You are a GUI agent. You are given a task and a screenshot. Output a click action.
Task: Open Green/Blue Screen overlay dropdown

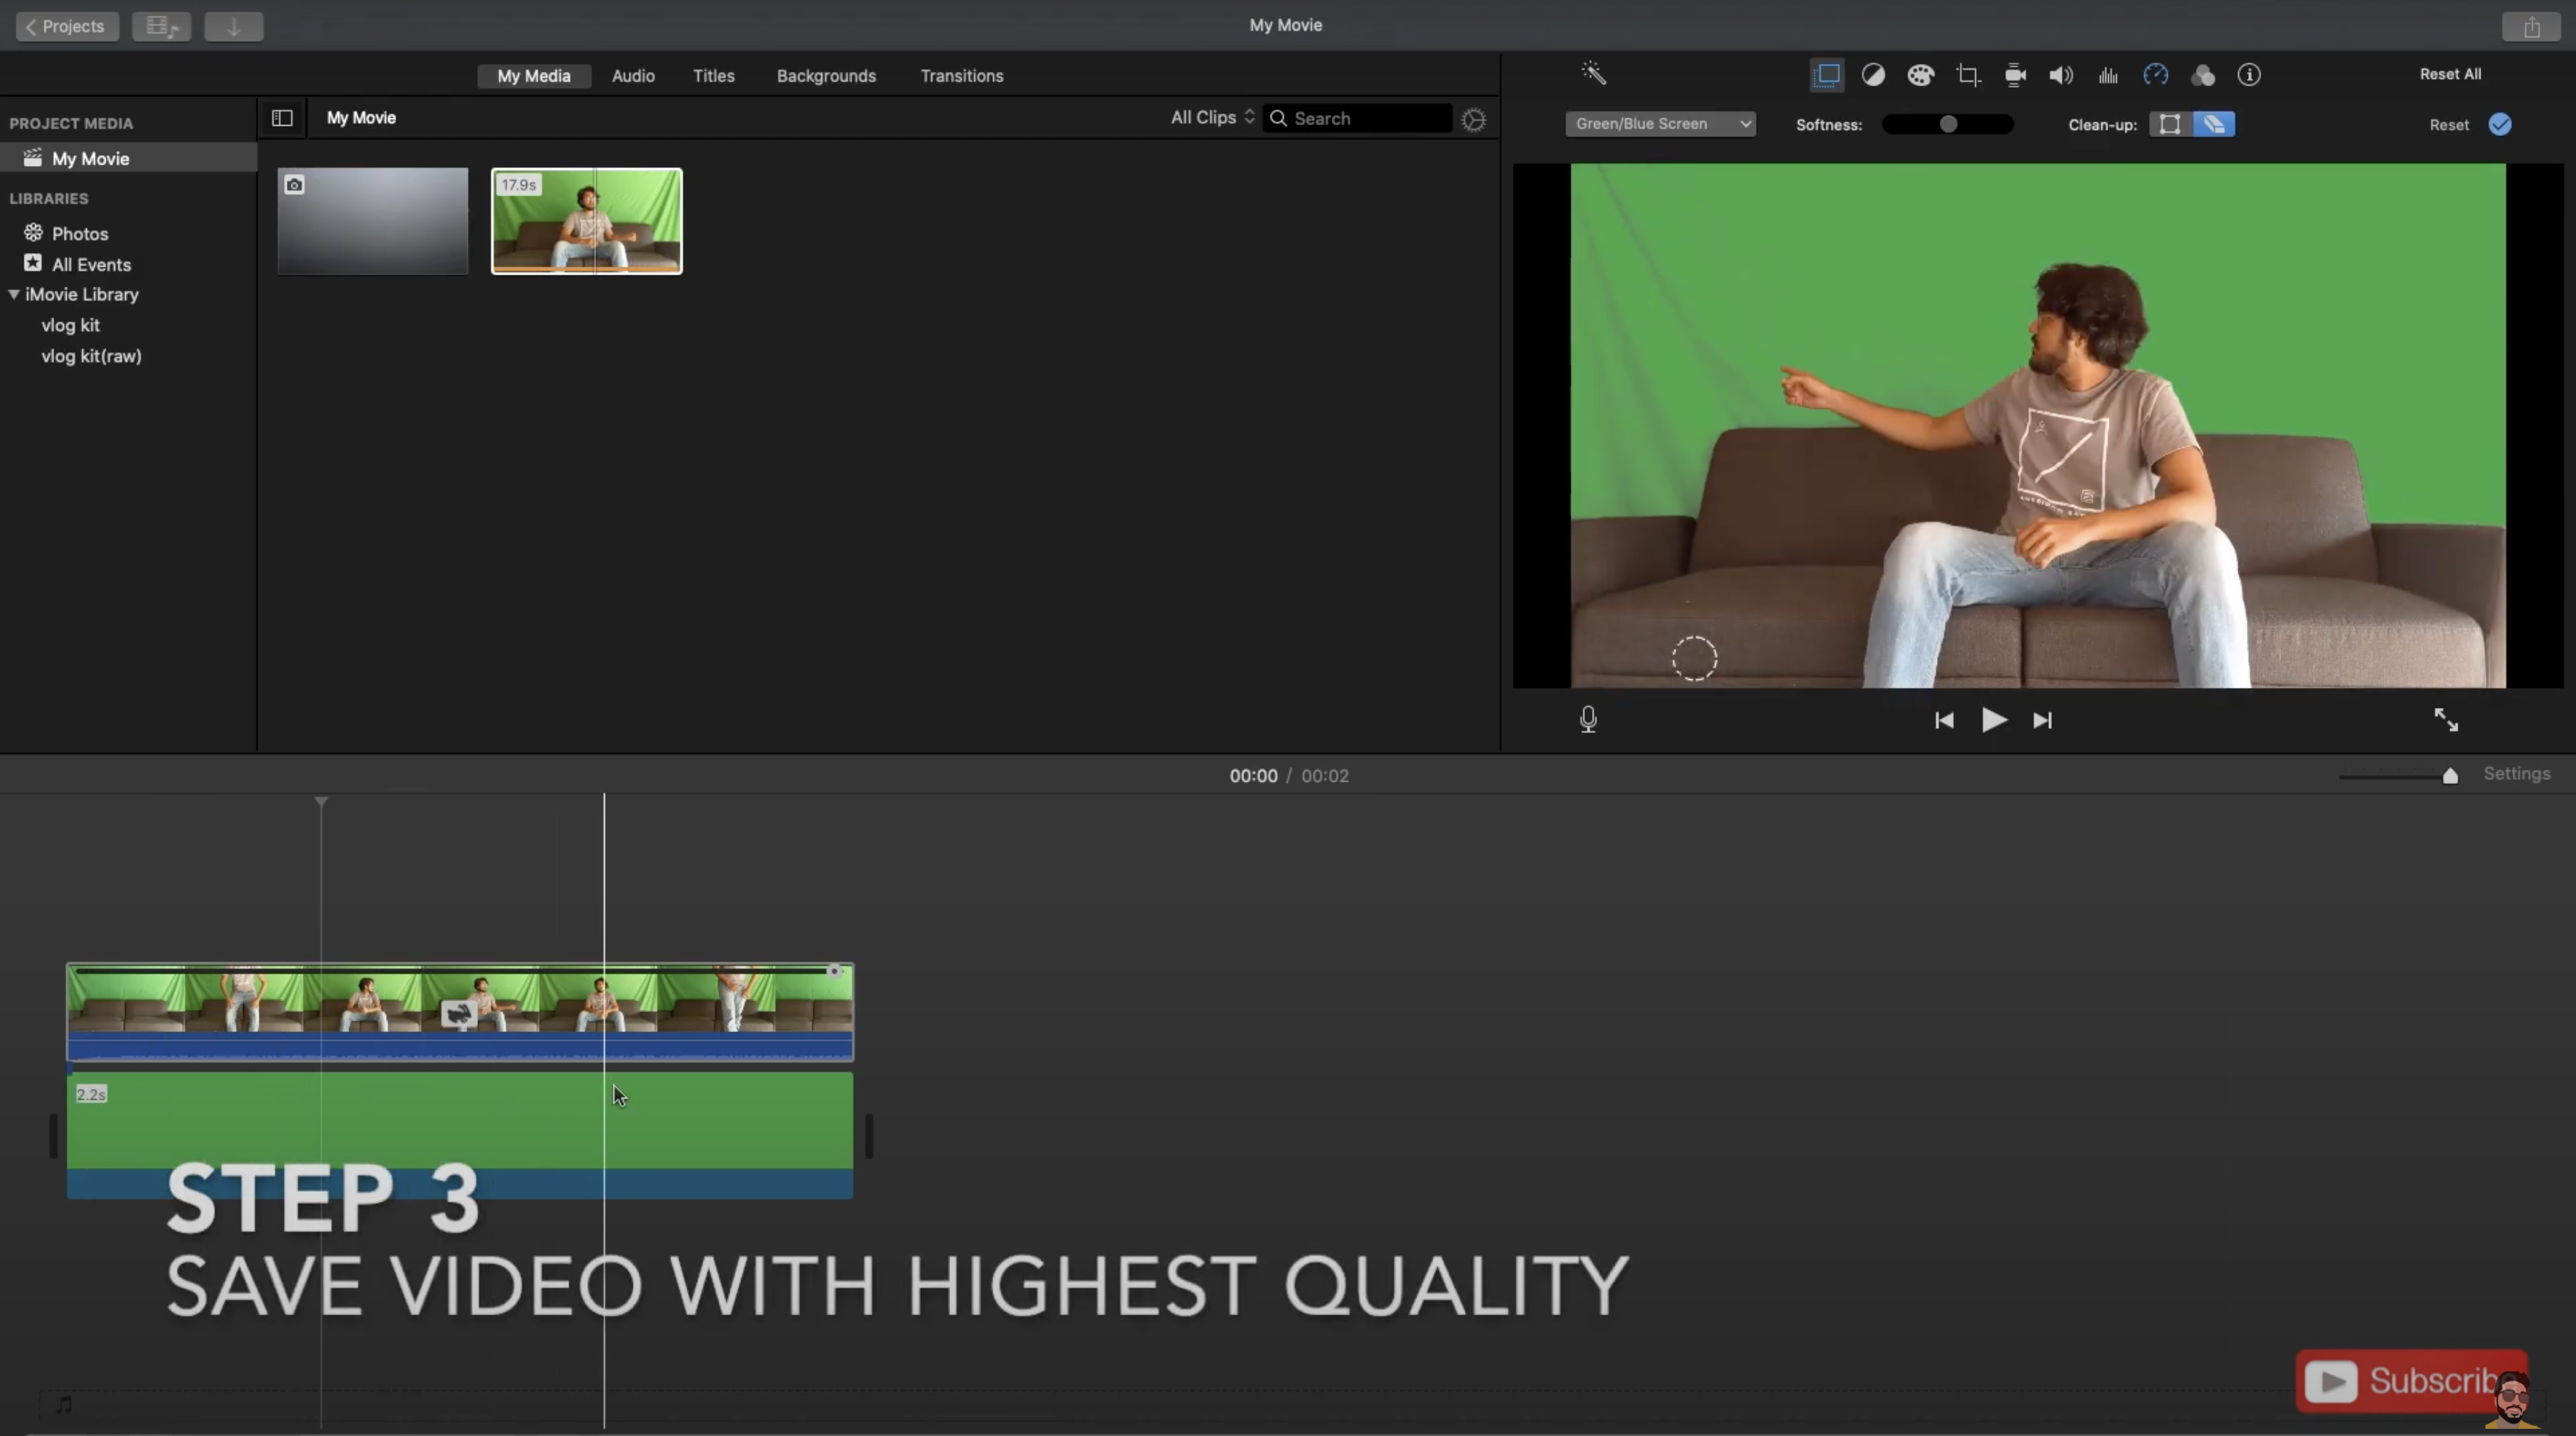point(1659,124)
